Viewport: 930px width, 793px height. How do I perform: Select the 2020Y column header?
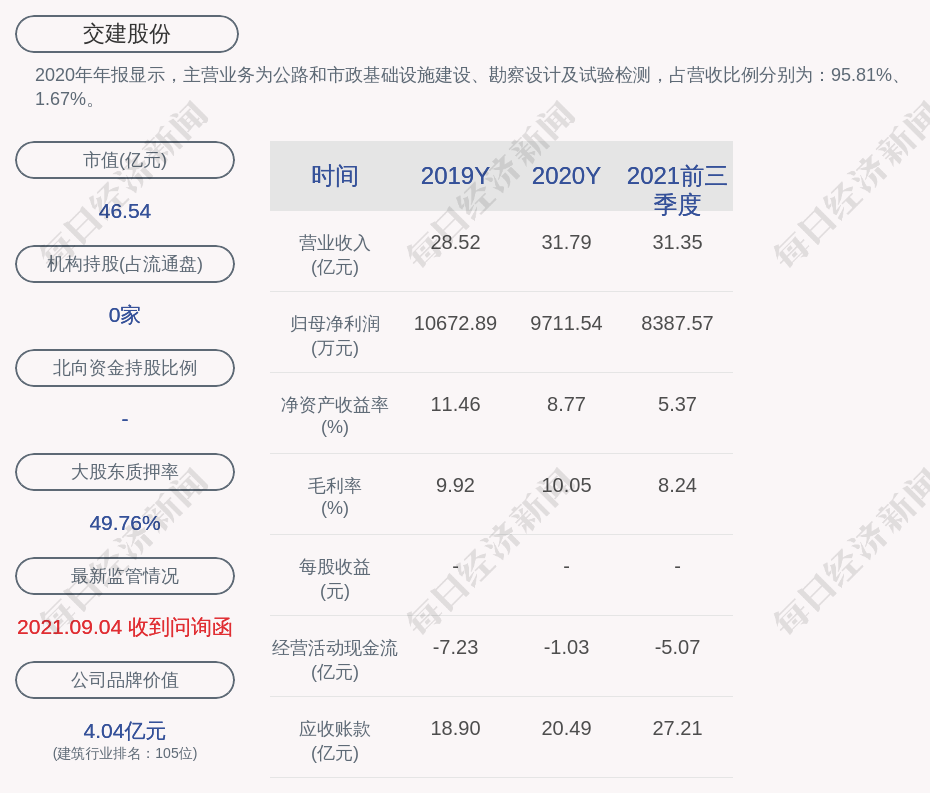pyautogui.click(x=566, y=176)
